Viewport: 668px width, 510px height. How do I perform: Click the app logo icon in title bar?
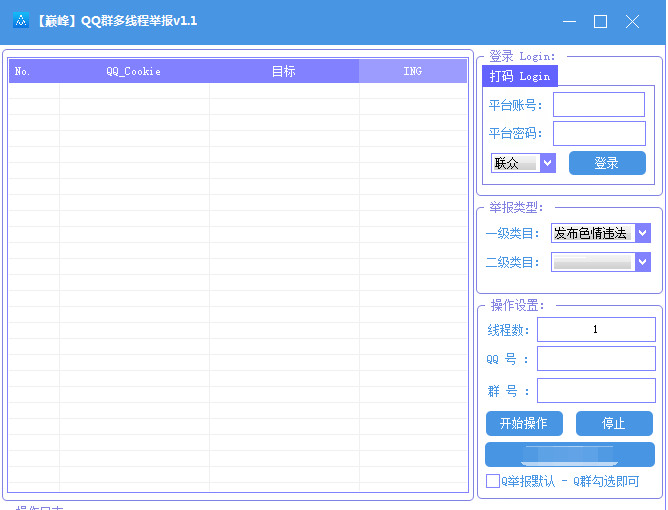point(19,21)
